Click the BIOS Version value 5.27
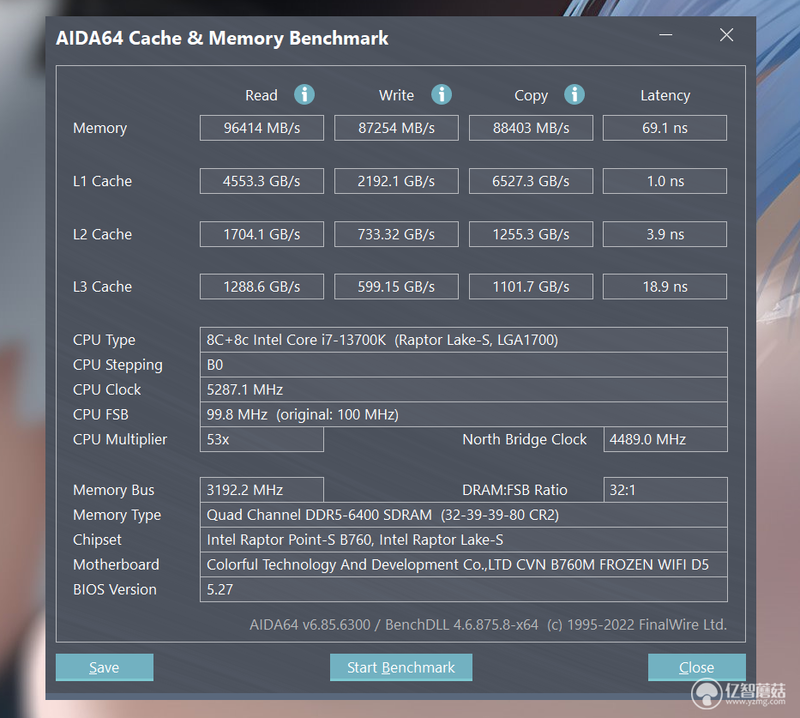Viewport: 800px width, 718px height. pyautogui.click(x=464, y=589)
